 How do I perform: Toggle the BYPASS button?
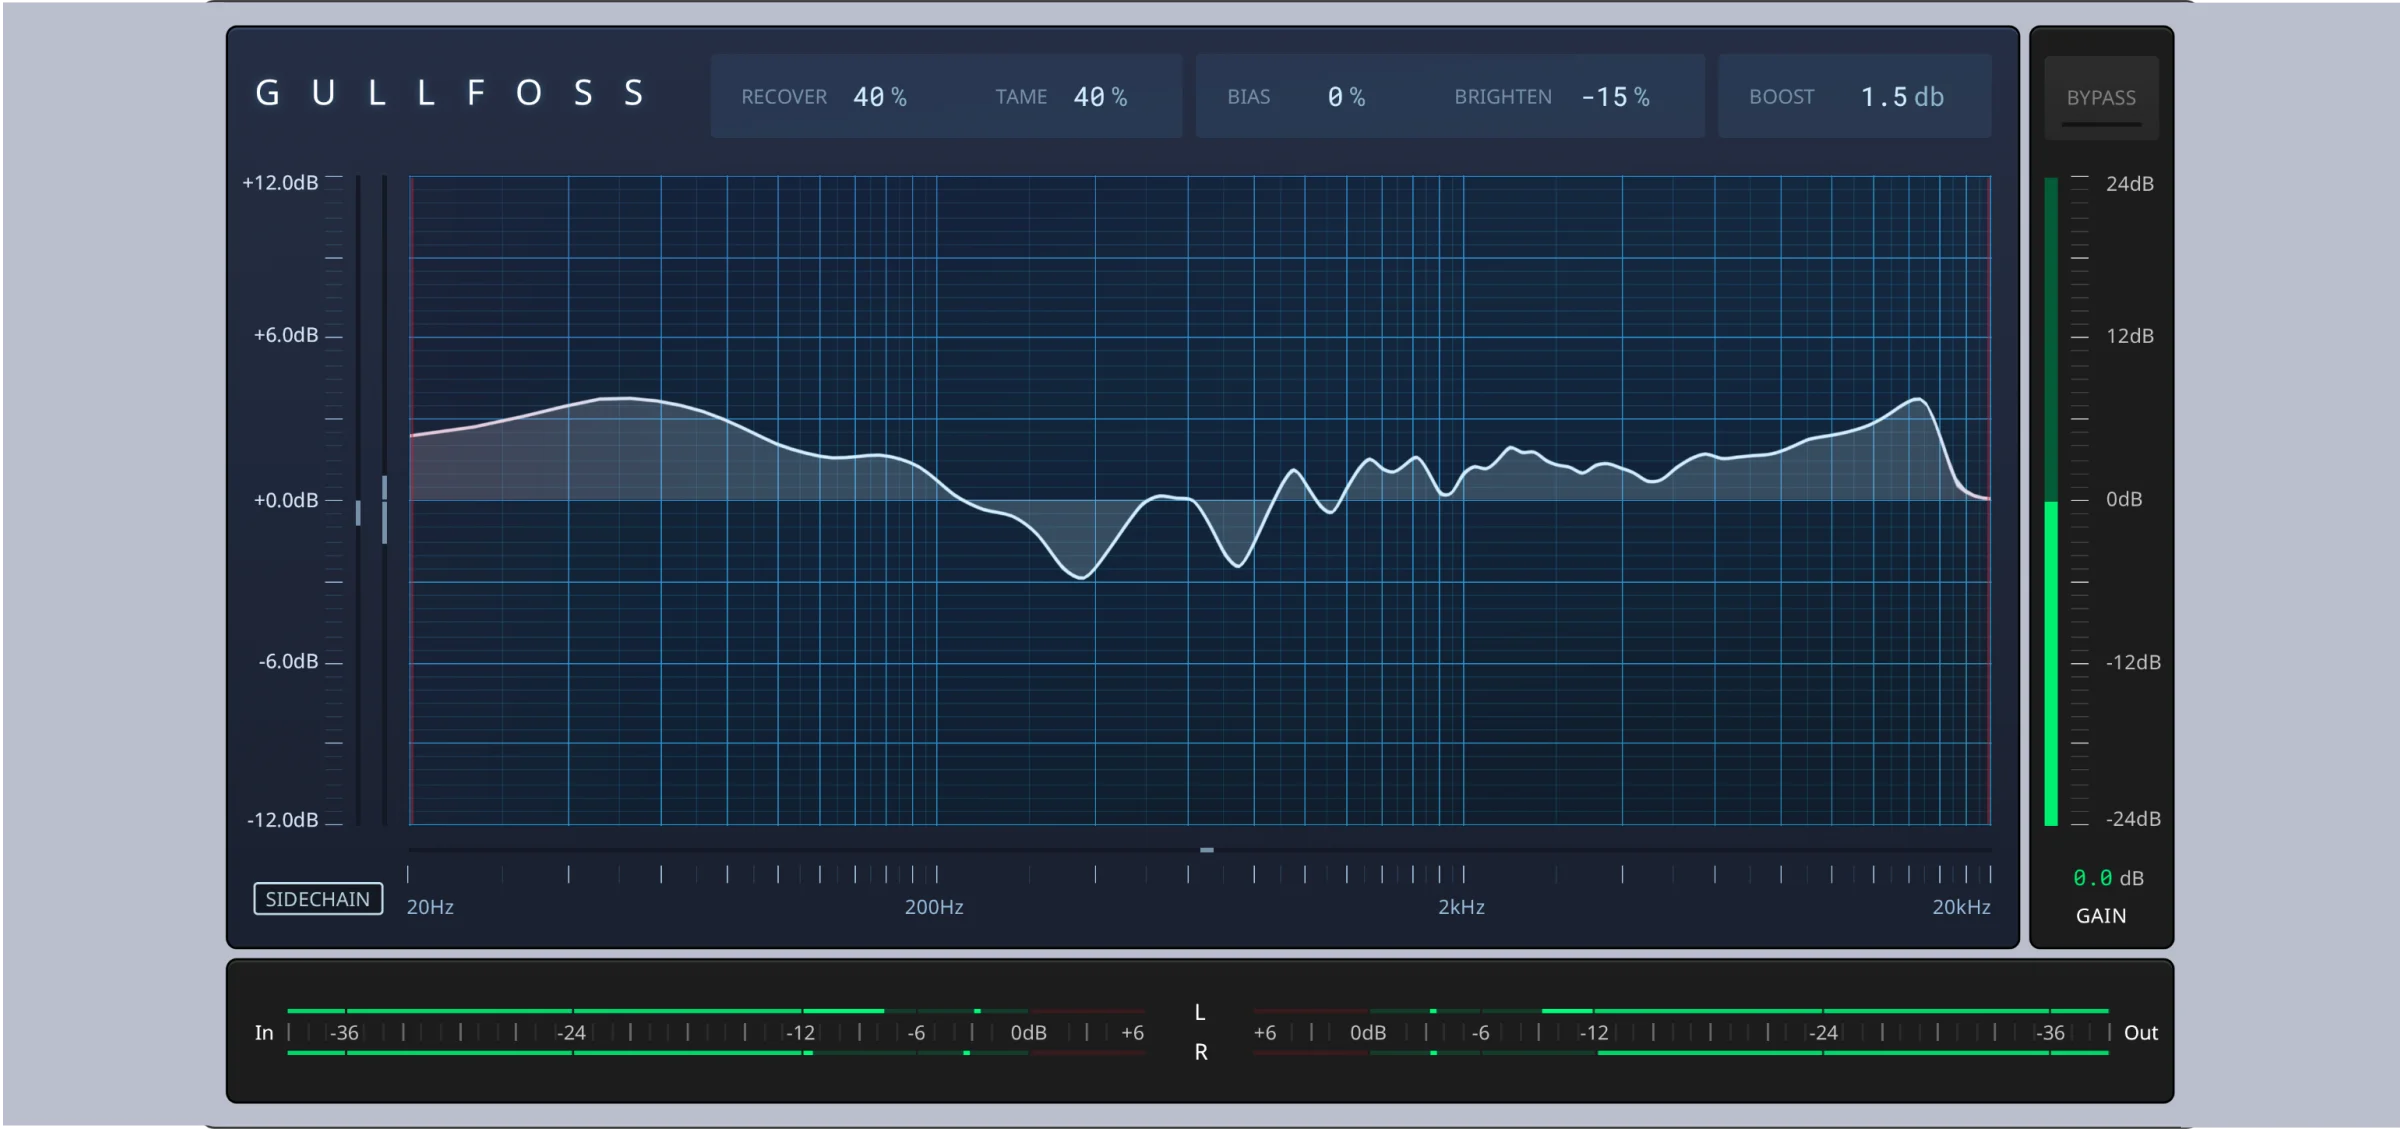2101,98
